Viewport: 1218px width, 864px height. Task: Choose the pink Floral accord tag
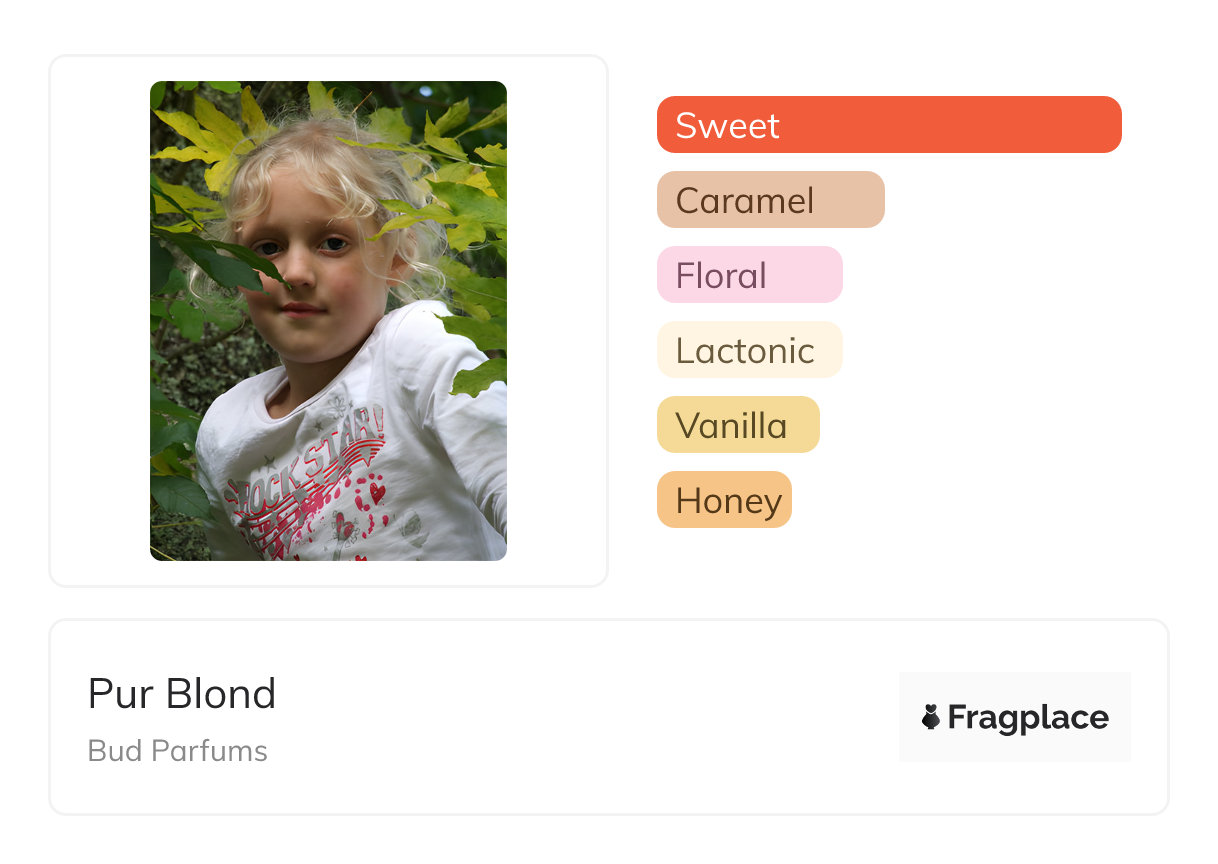click(x=749, y=275)
